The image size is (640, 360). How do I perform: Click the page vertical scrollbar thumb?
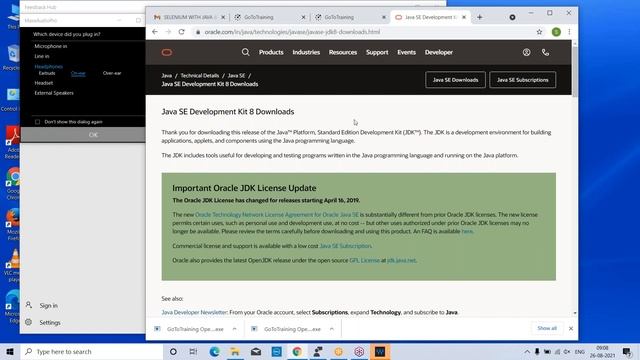(x=575, y=71)
